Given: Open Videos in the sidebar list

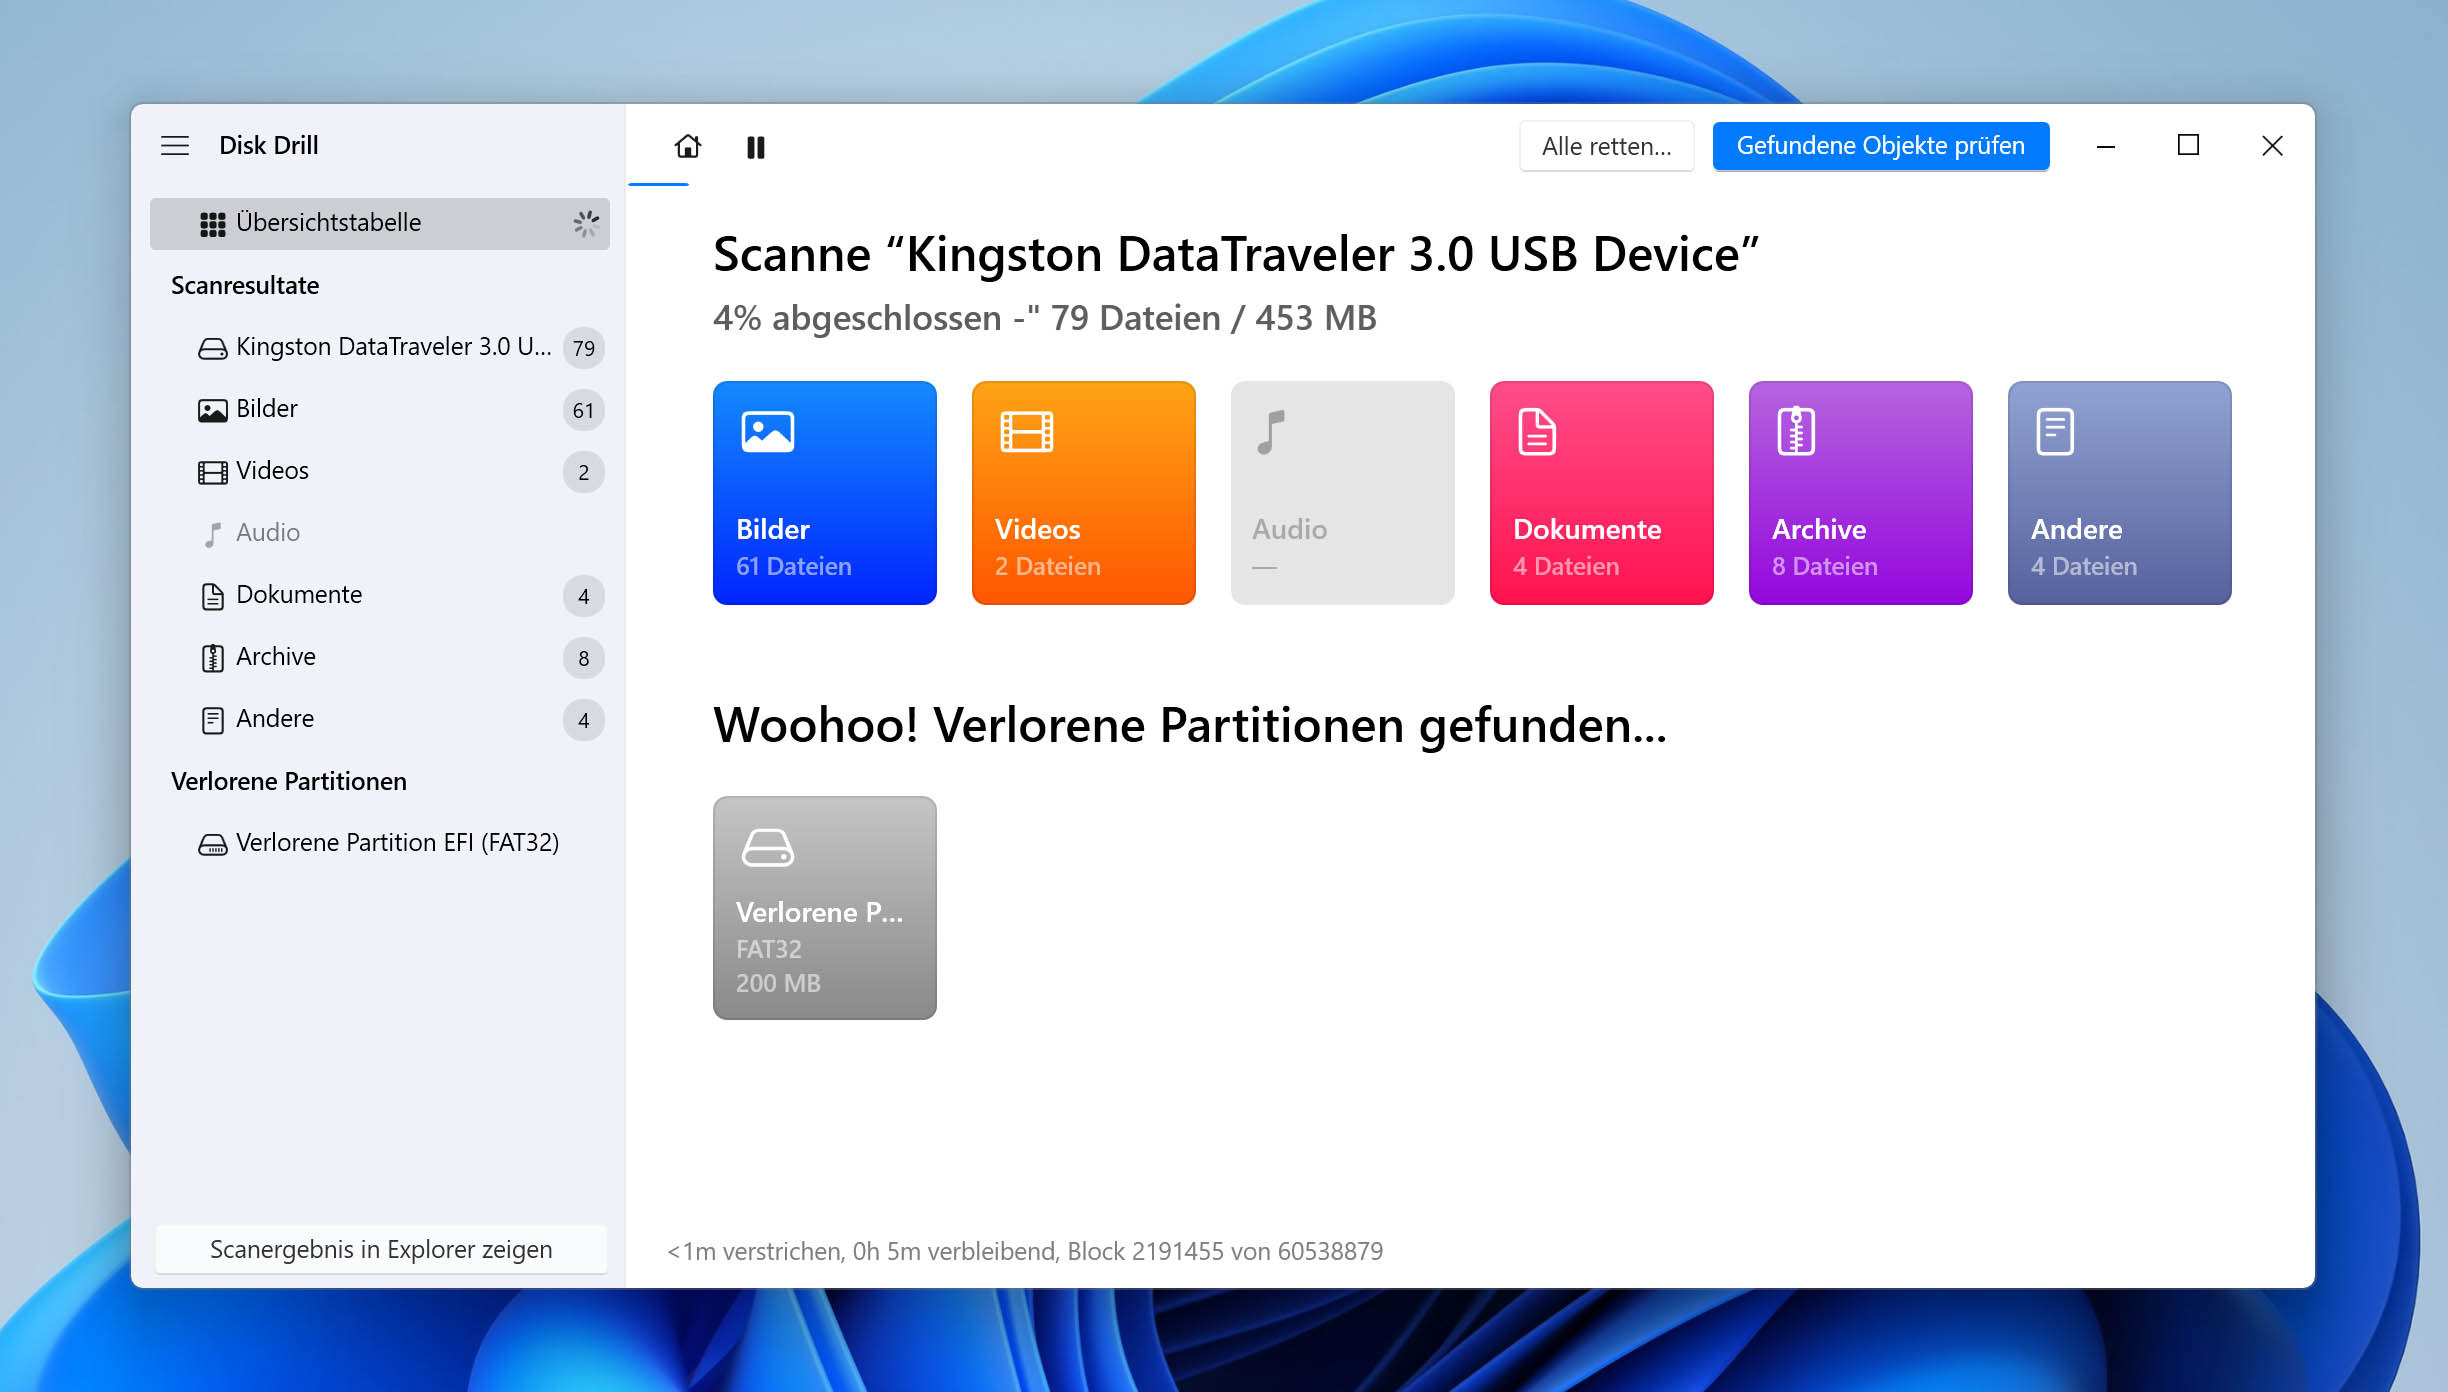Looking at the screenshot, I should [380, 471].
